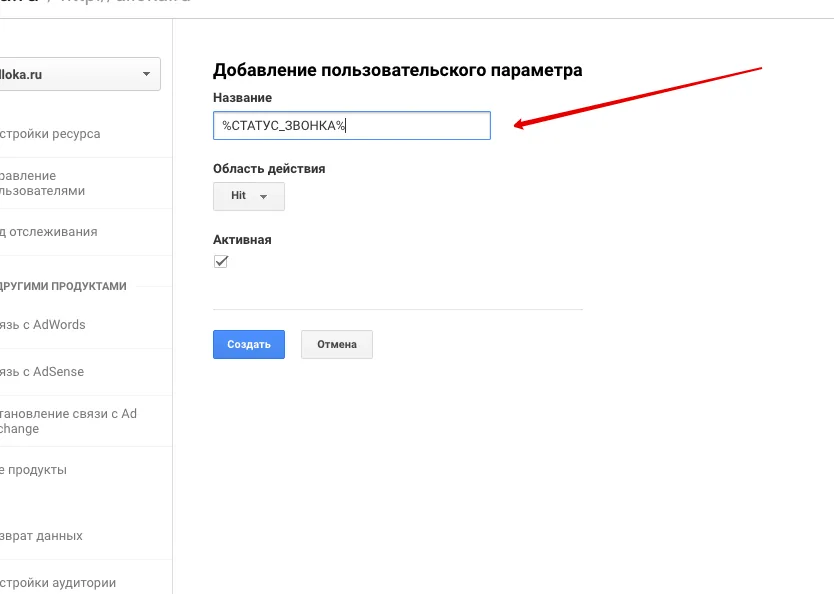
Task: Open the audience settings menu item ending in 'стройки аудитории'
Action: click(58, 583)
